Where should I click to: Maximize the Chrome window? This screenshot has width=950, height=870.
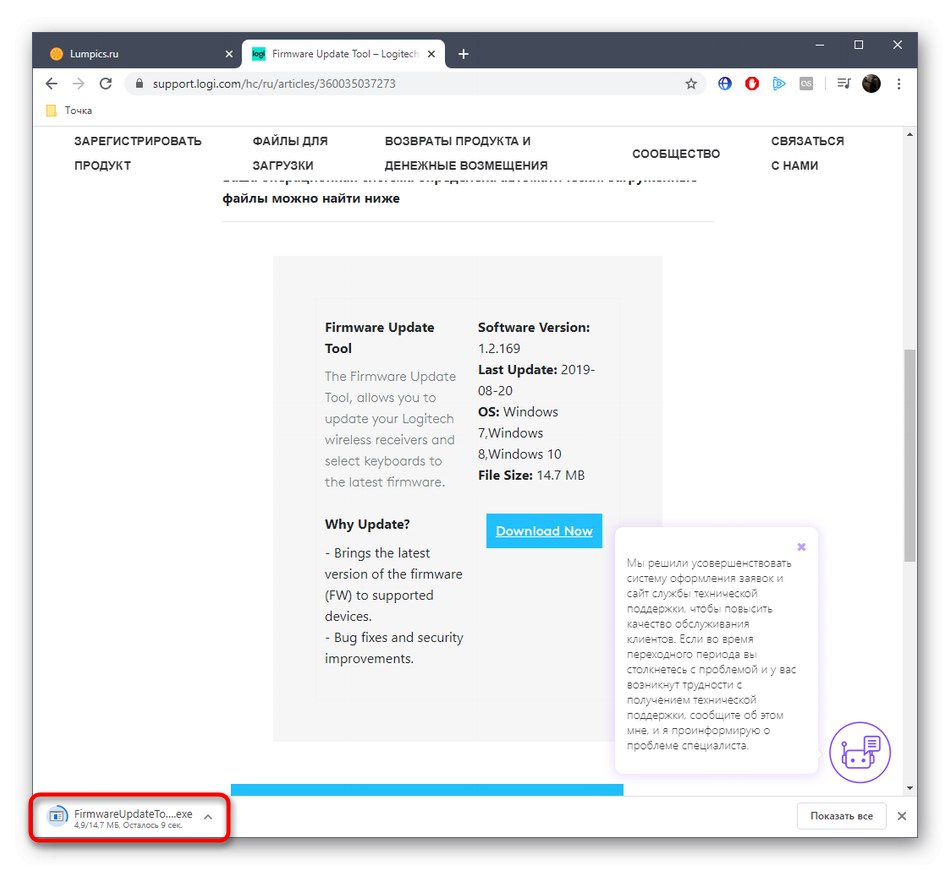(859, 45)
